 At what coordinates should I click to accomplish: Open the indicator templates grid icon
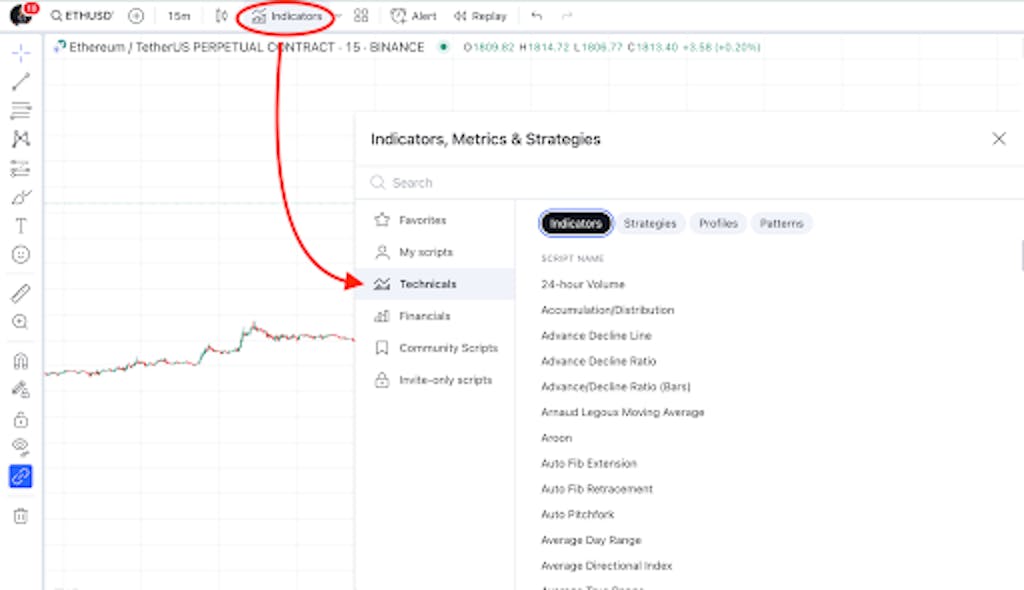coord(360,16)
